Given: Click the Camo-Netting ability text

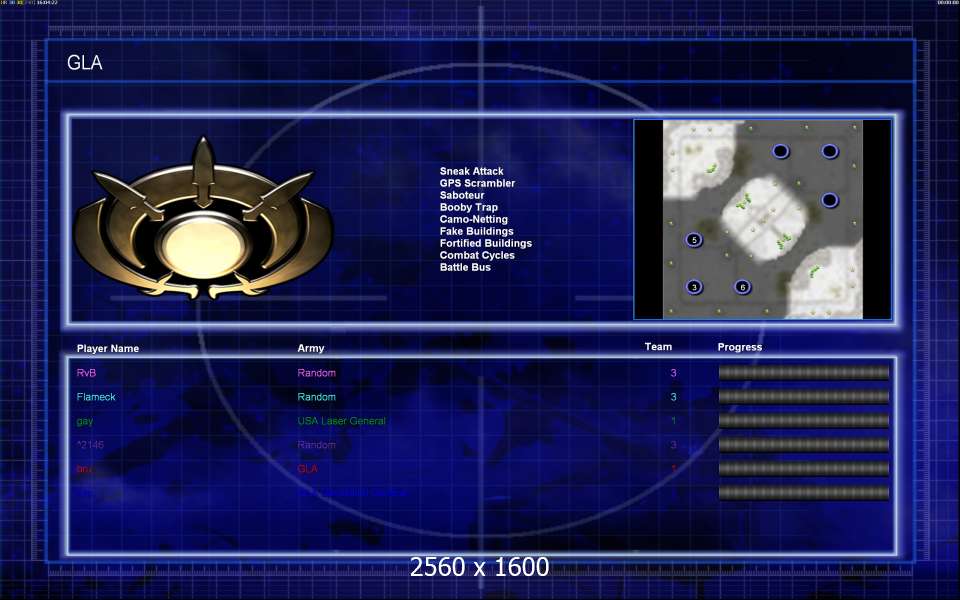Looking at the screenshot, I should pos(473,219).
